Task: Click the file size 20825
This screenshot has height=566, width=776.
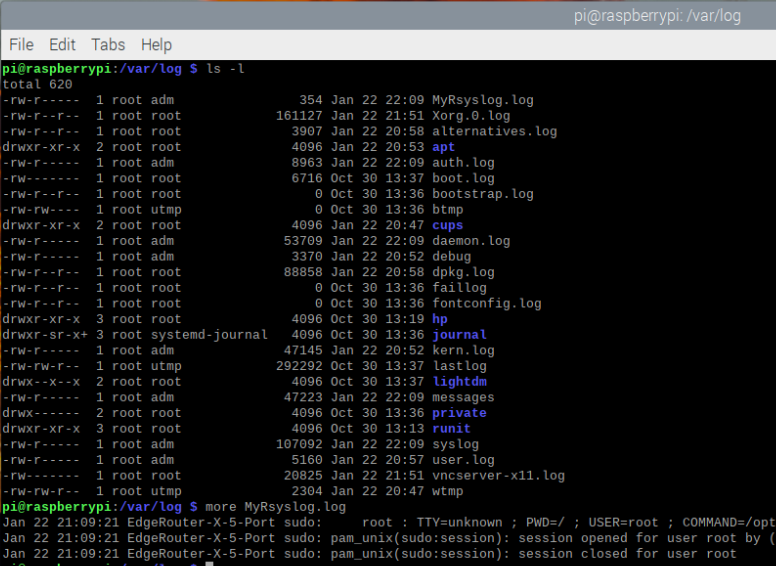Action: 303,476
